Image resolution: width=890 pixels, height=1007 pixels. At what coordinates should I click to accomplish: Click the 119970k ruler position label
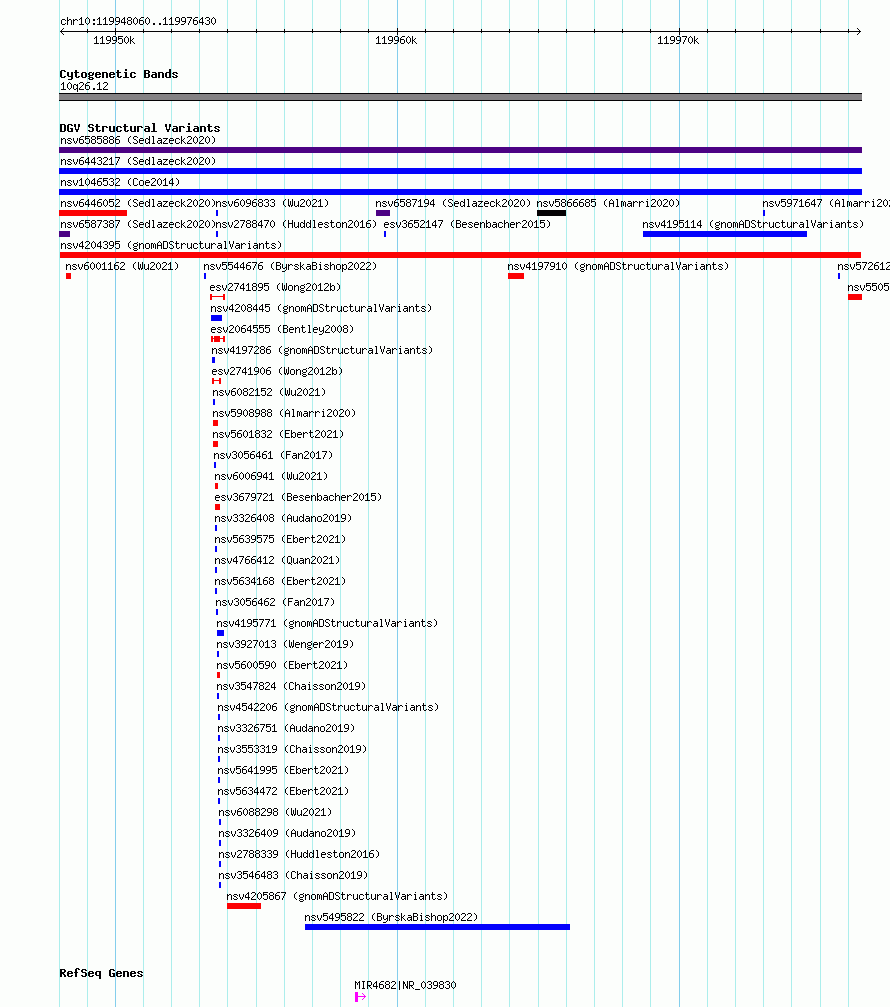click(x=678, y=40)
